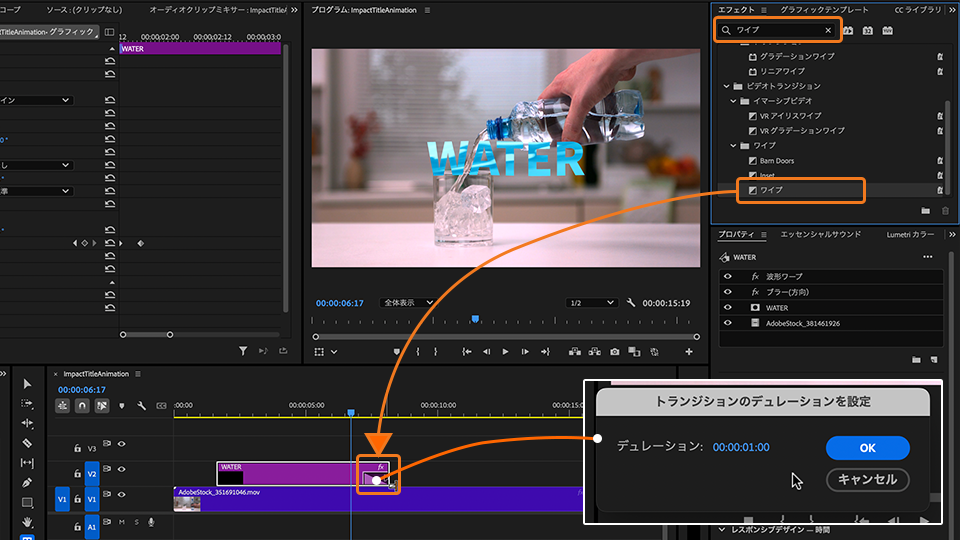Toggle the timeline captions CC icon
The height and width of the screenshot is (540, 960).
(x=162, y=405)
